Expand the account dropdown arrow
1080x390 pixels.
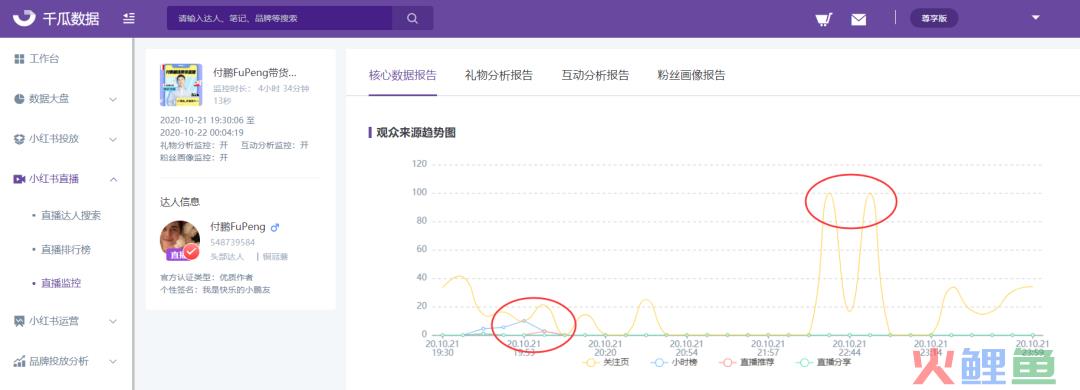[x=1035, y=18]
